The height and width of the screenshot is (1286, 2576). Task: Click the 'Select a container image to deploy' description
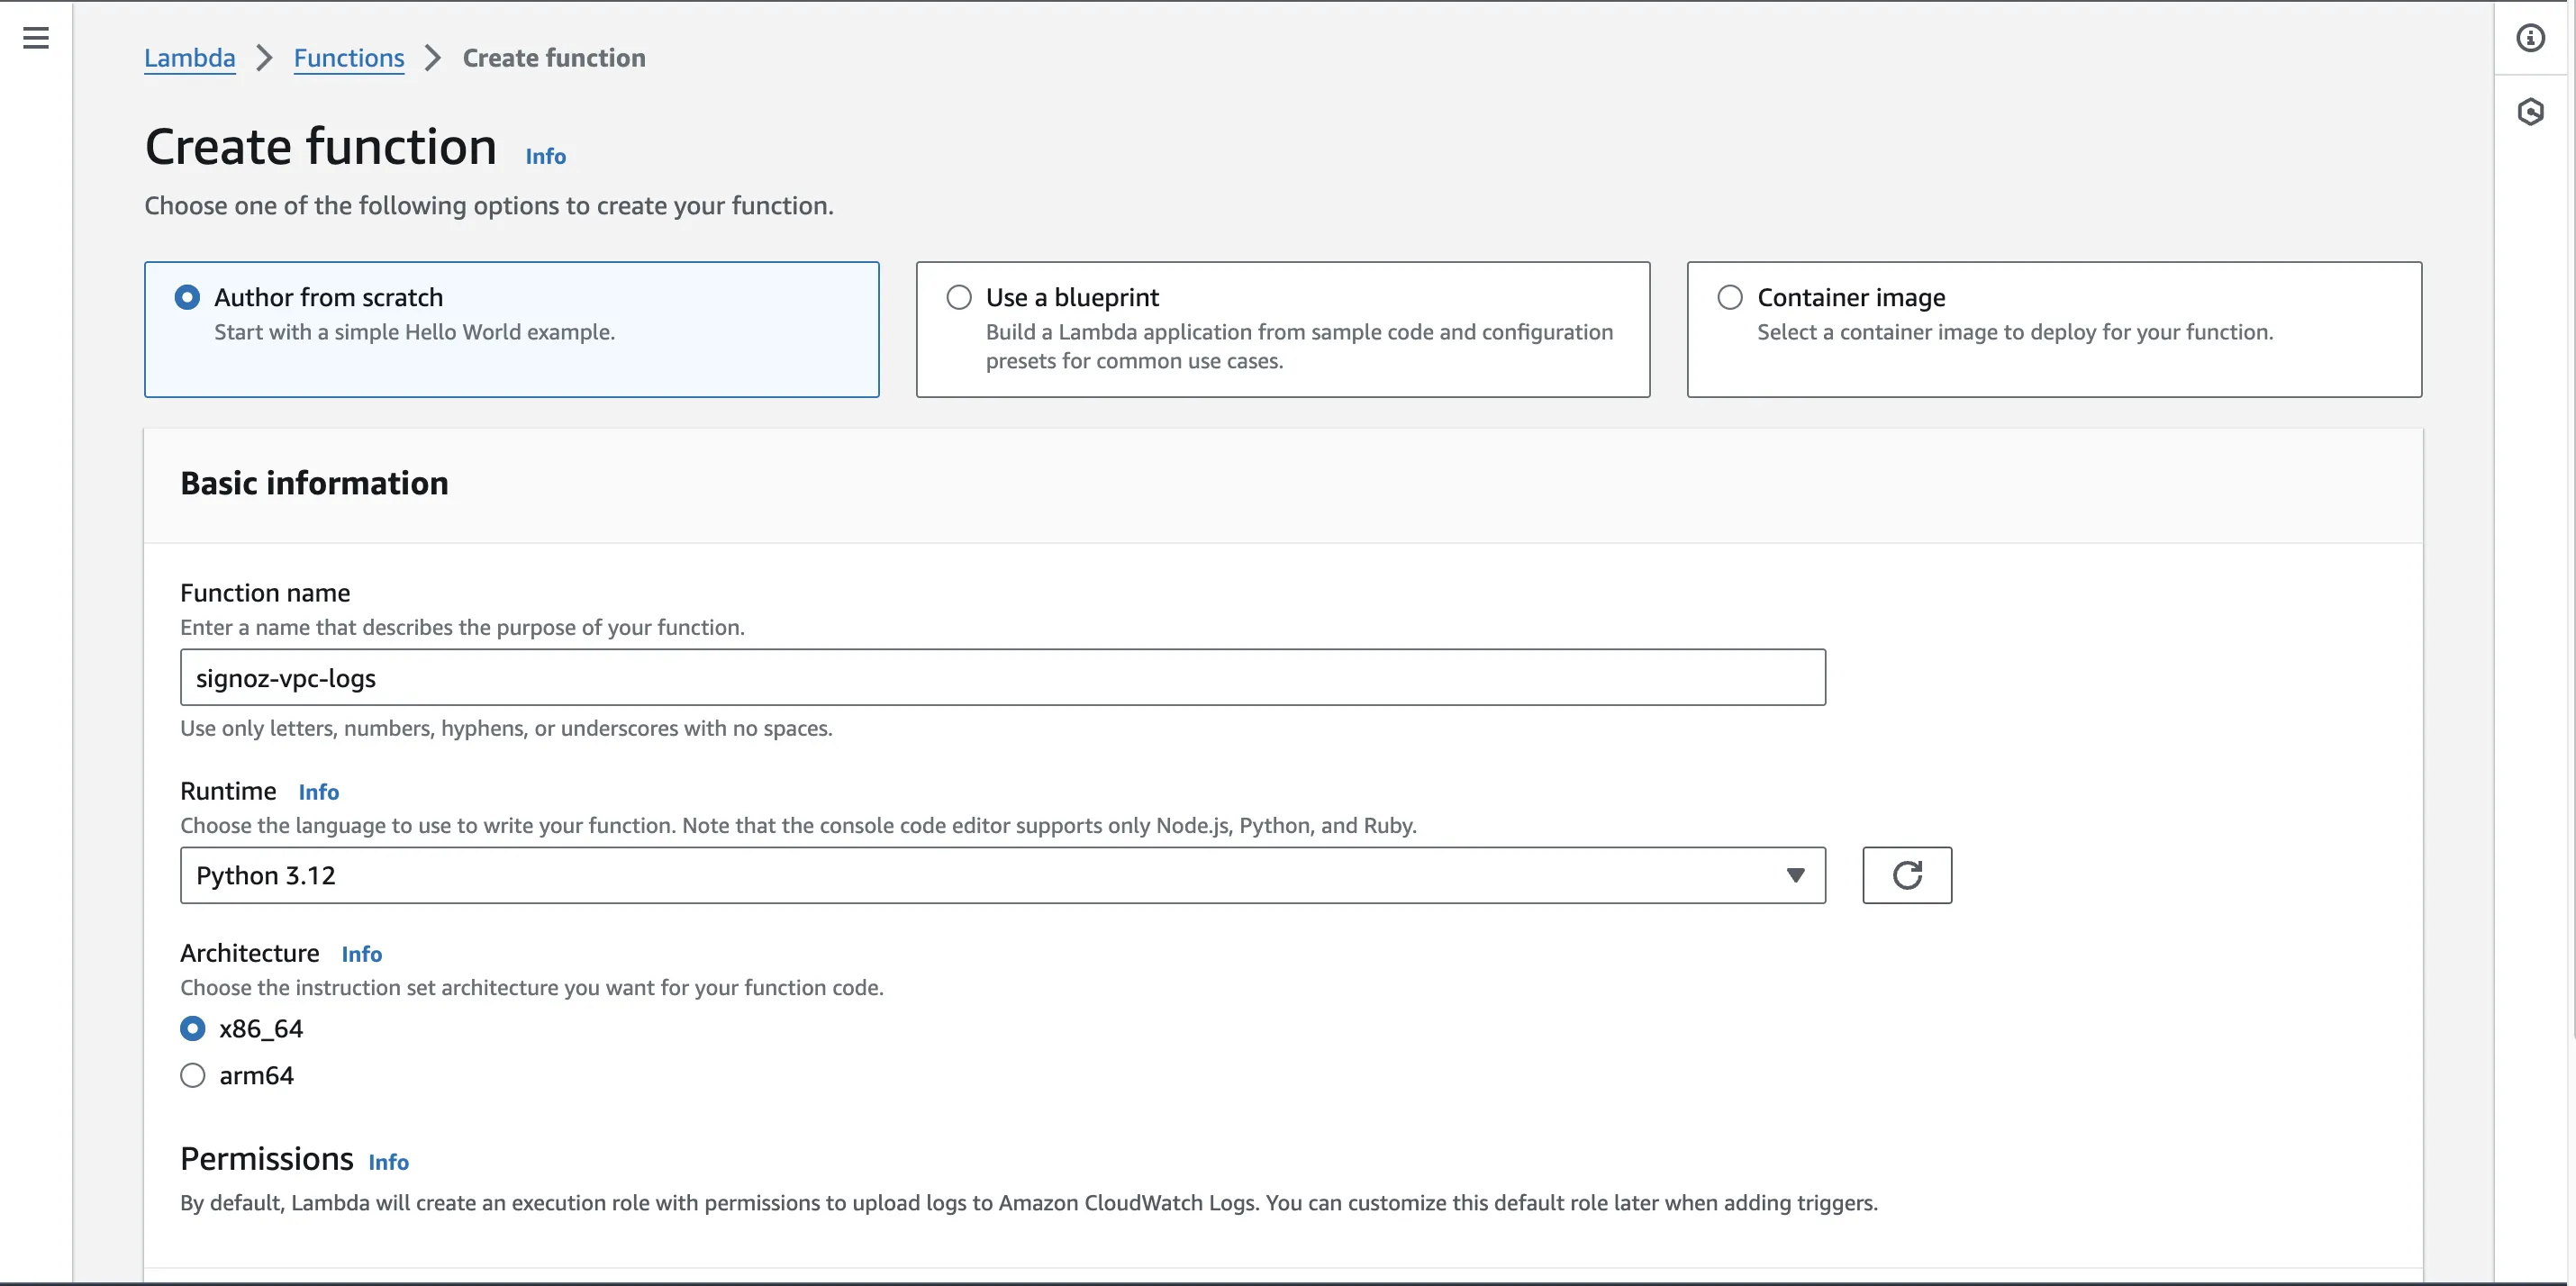click(x=2014, y=332)
